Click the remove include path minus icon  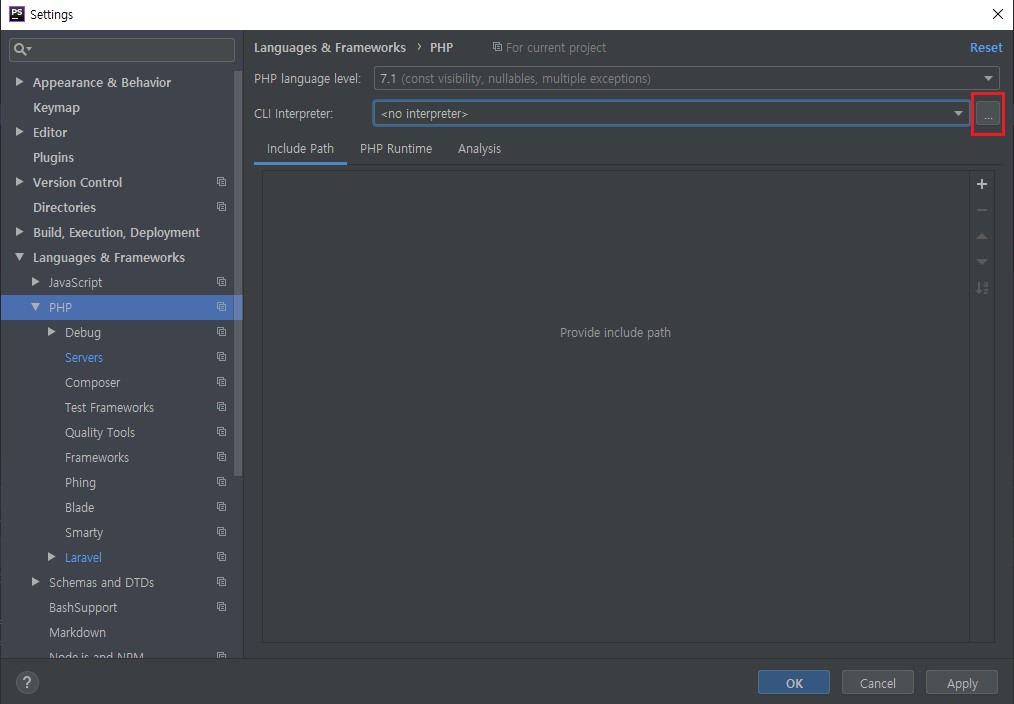pos(982,210)
